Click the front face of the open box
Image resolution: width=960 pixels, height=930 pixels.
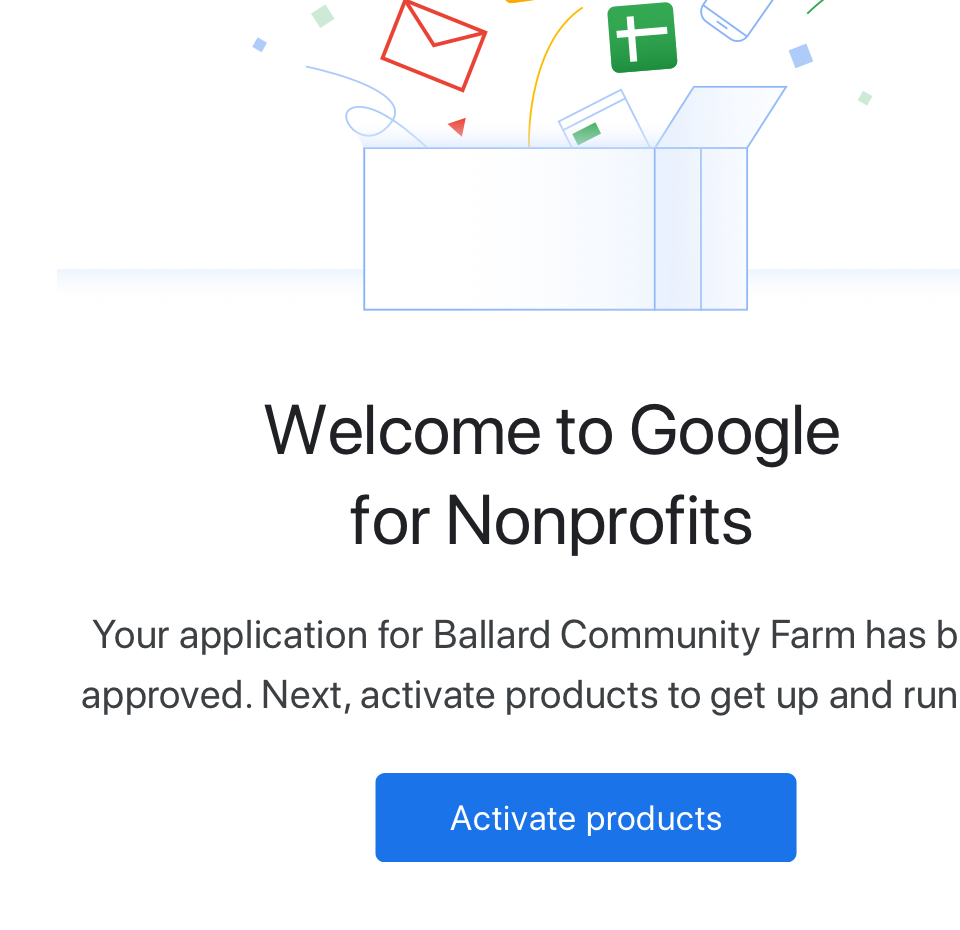tap(509, 229)
